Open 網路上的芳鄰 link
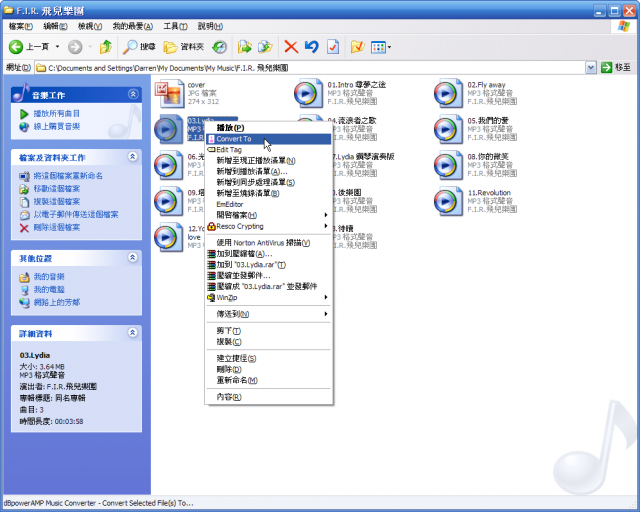Image resolution: width=640 pixels, height=512 pixels. coord(57,303)
